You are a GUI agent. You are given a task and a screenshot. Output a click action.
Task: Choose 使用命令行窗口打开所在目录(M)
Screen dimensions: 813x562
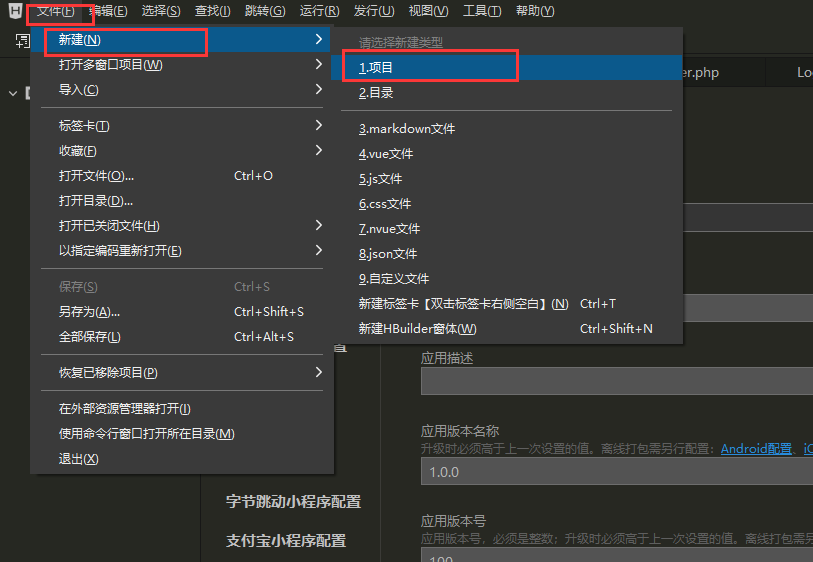[x=180, y=433]
